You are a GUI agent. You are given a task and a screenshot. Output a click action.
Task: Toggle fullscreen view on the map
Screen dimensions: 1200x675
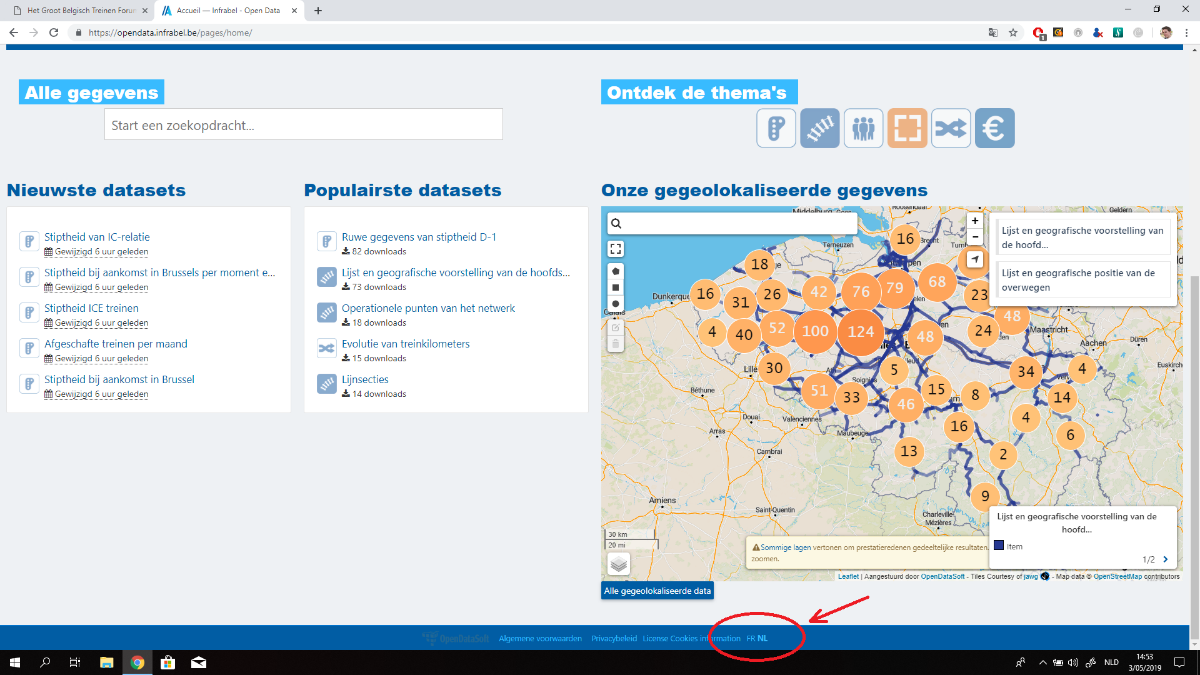click(616, 249)
